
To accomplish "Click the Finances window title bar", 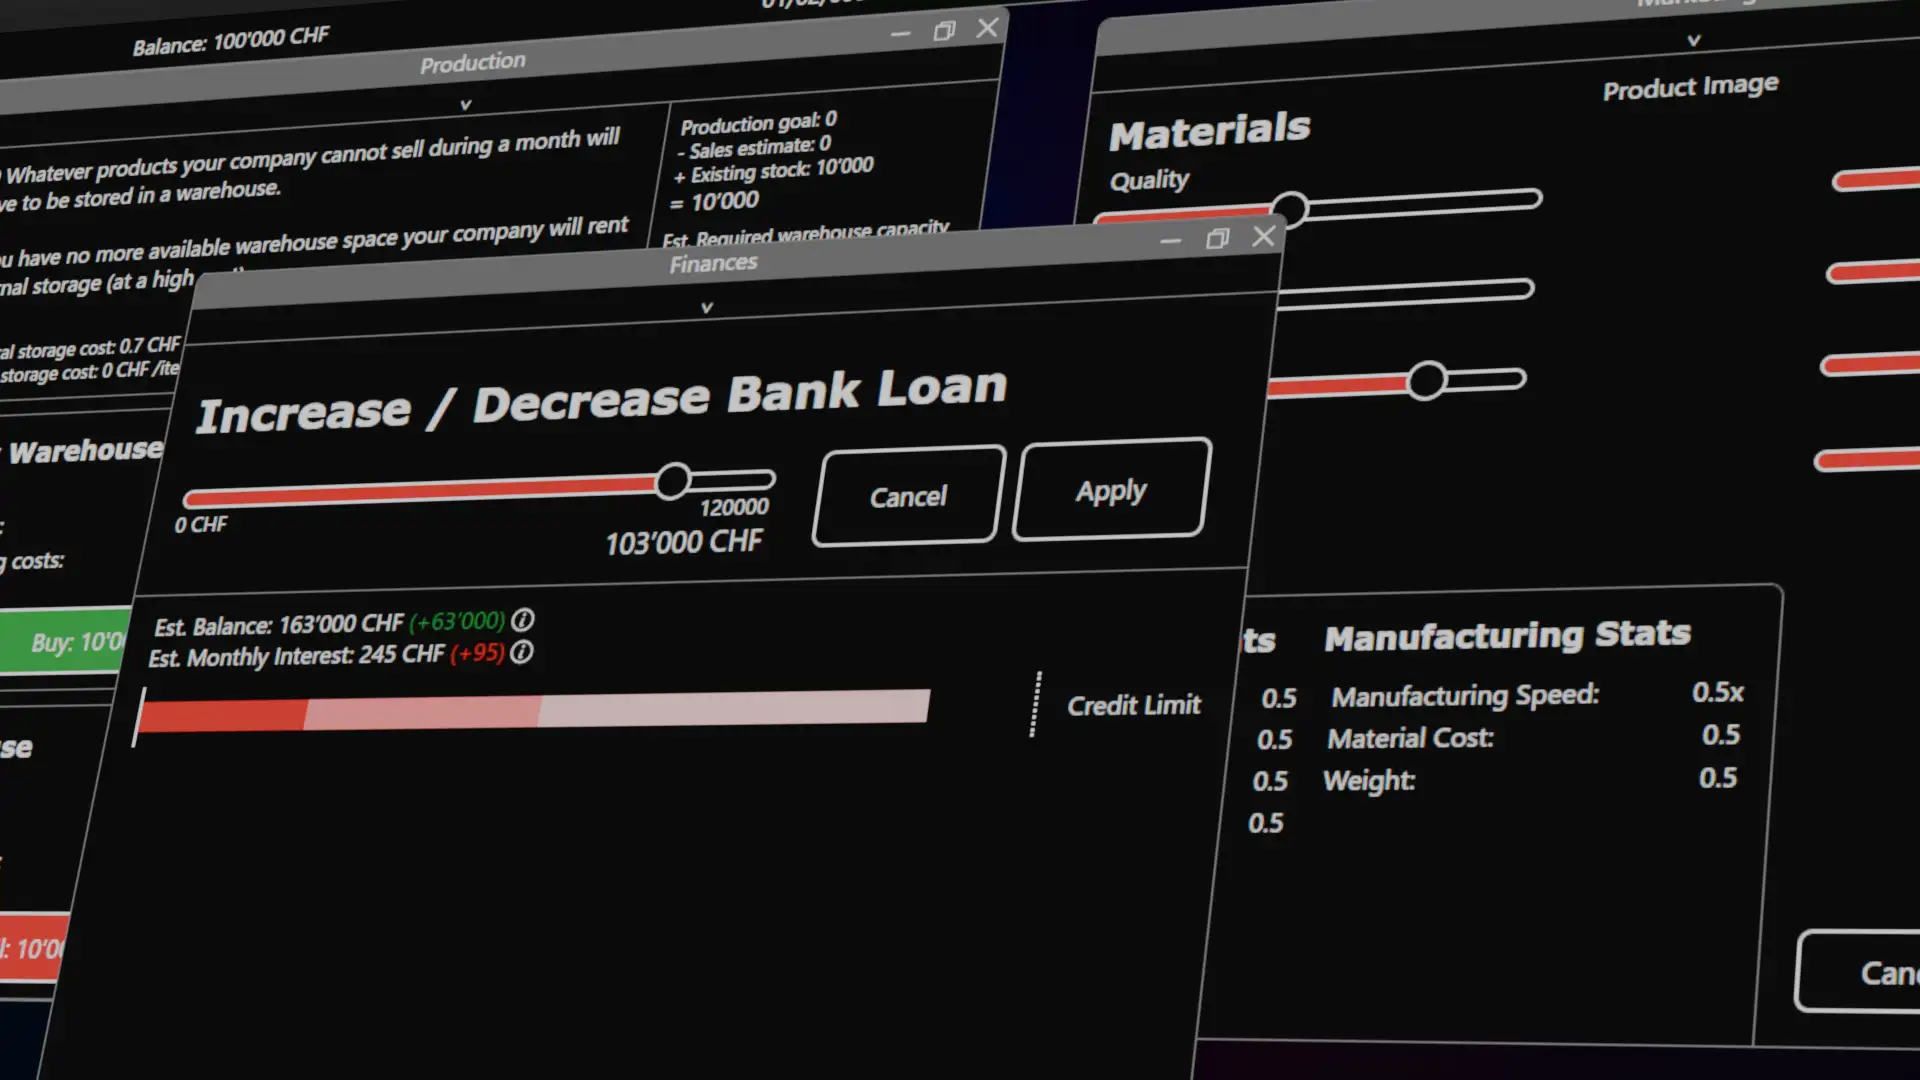I will pyautogui.click(x=712, y=265).
